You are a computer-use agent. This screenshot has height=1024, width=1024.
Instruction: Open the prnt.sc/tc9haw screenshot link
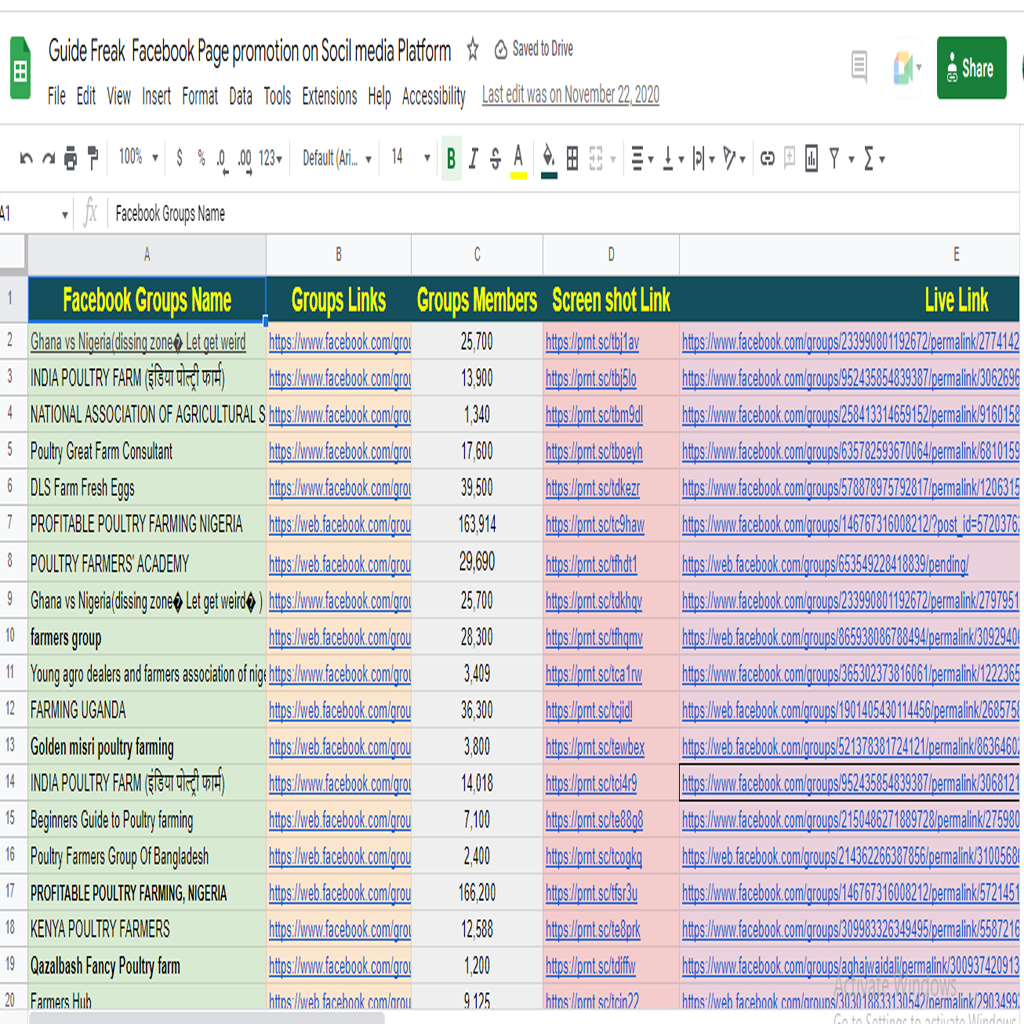(595, 524)
